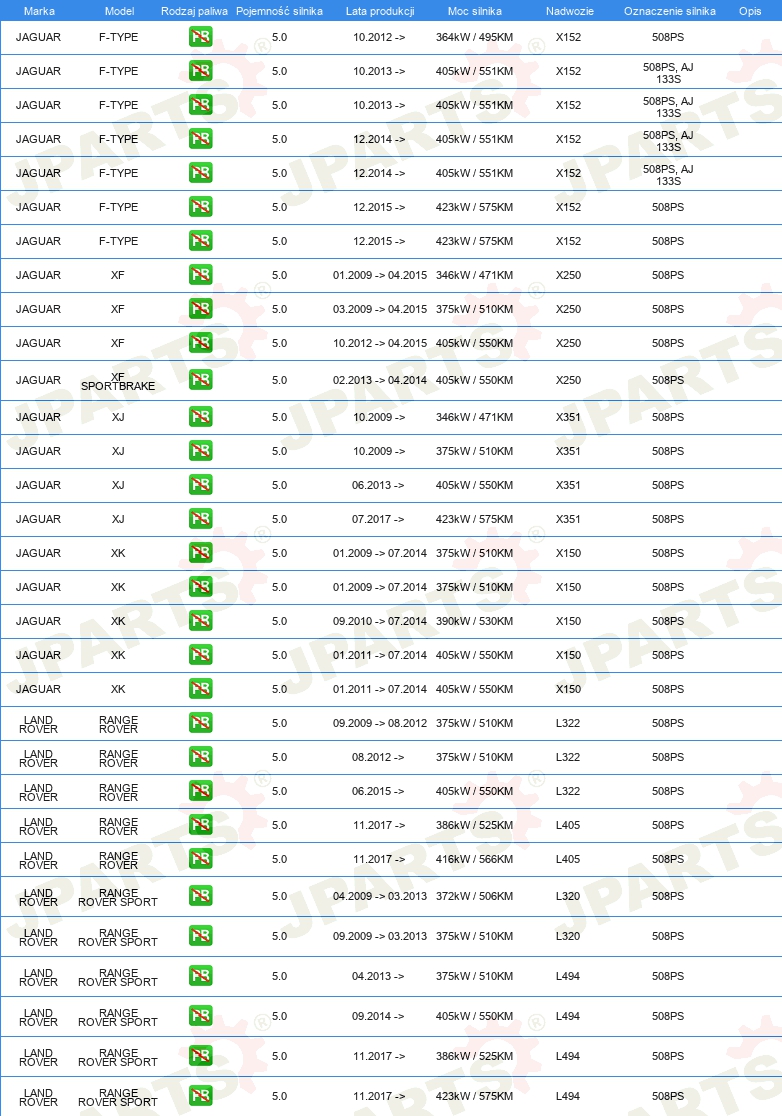Select the 508PS engine code in the F-TYPE 364kW row
This screenshot has height=1116, width=782.
point(668,37)
